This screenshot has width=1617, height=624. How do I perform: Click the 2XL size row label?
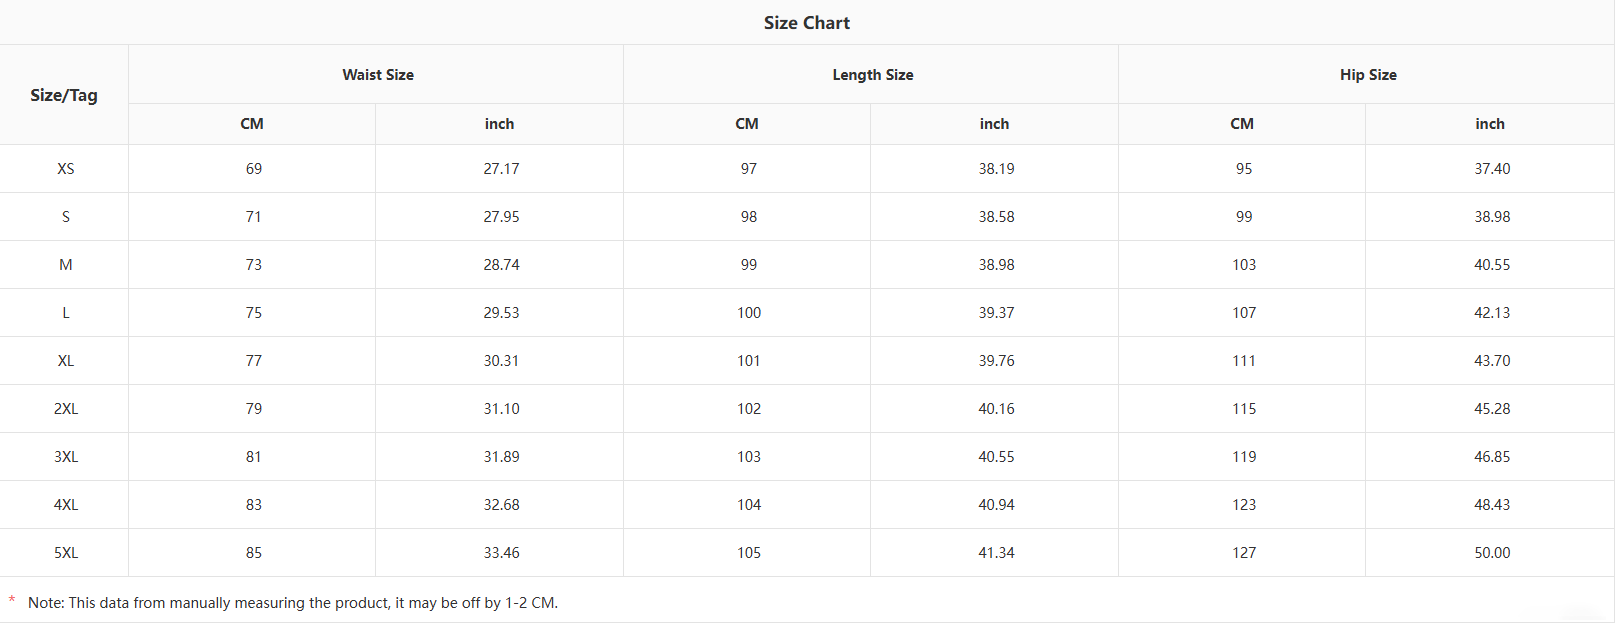coord(66,409)
